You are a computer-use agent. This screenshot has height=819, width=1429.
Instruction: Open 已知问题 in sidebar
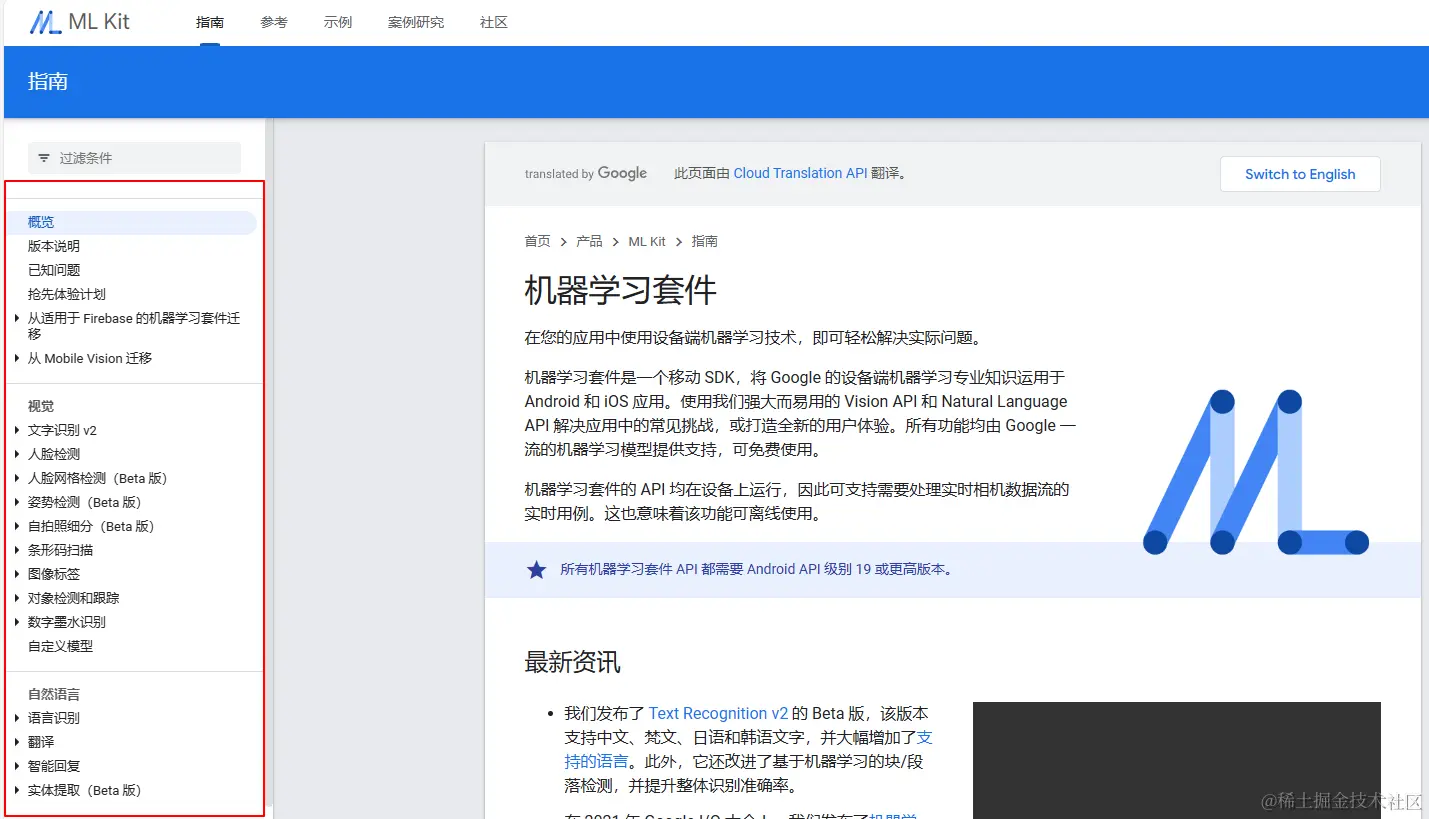(54, 270)
